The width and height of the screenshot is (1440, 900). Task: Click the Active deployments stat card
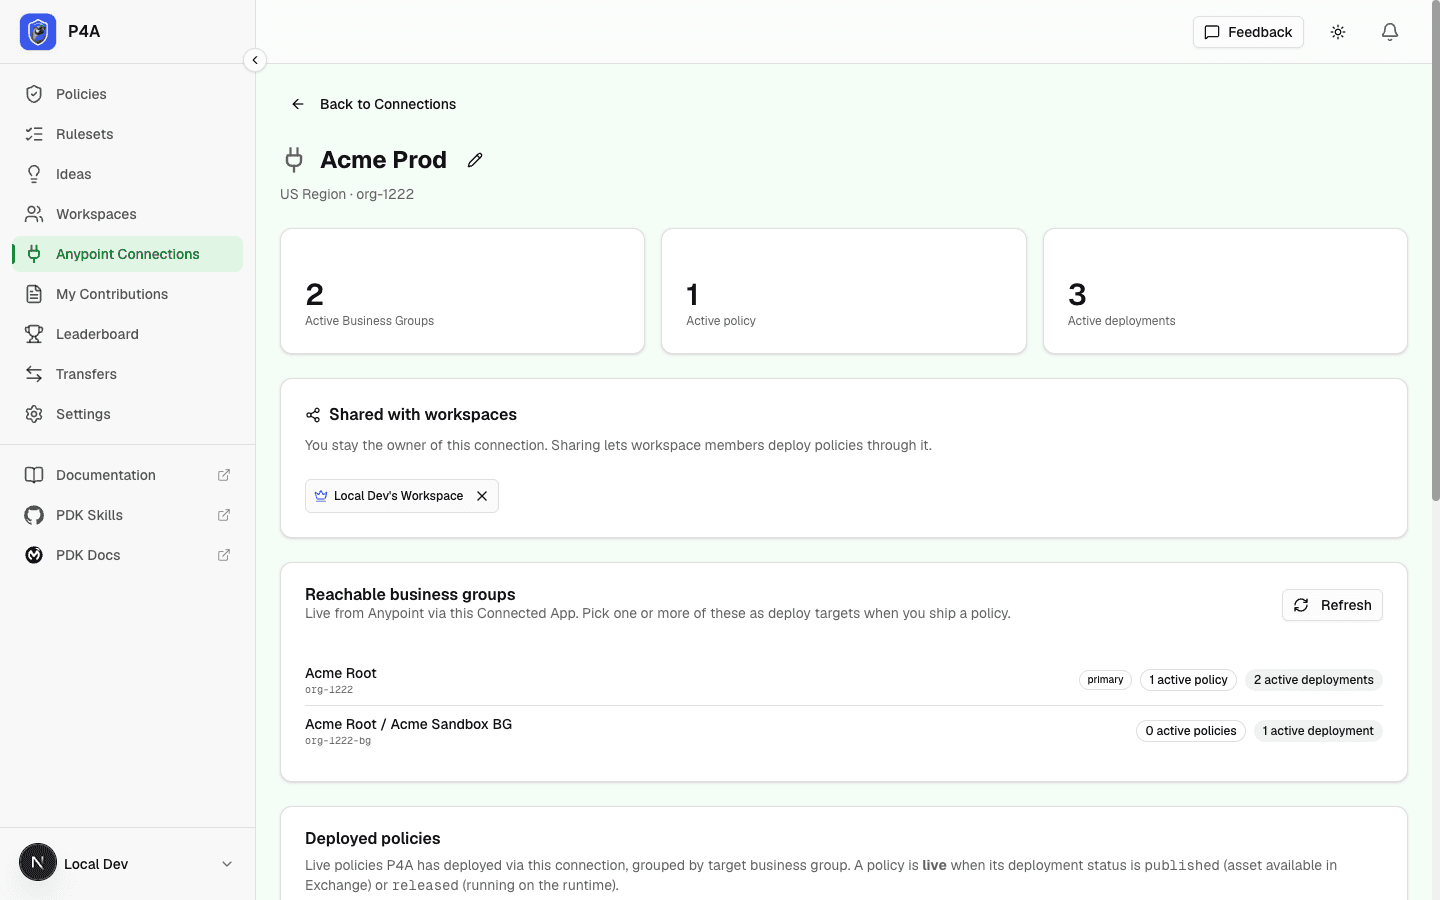pos(1225,291)
